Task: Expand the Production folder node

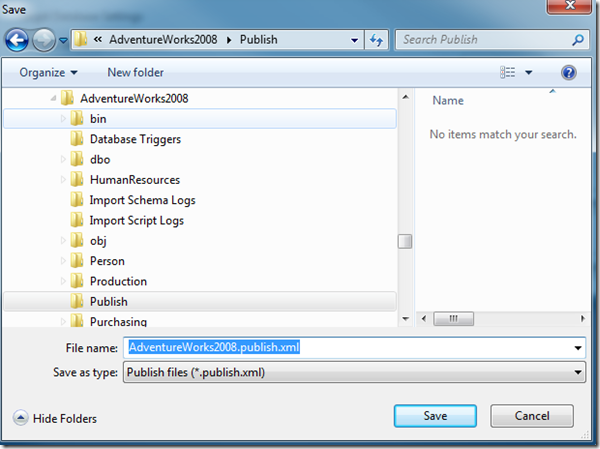Action: [63, 281]
